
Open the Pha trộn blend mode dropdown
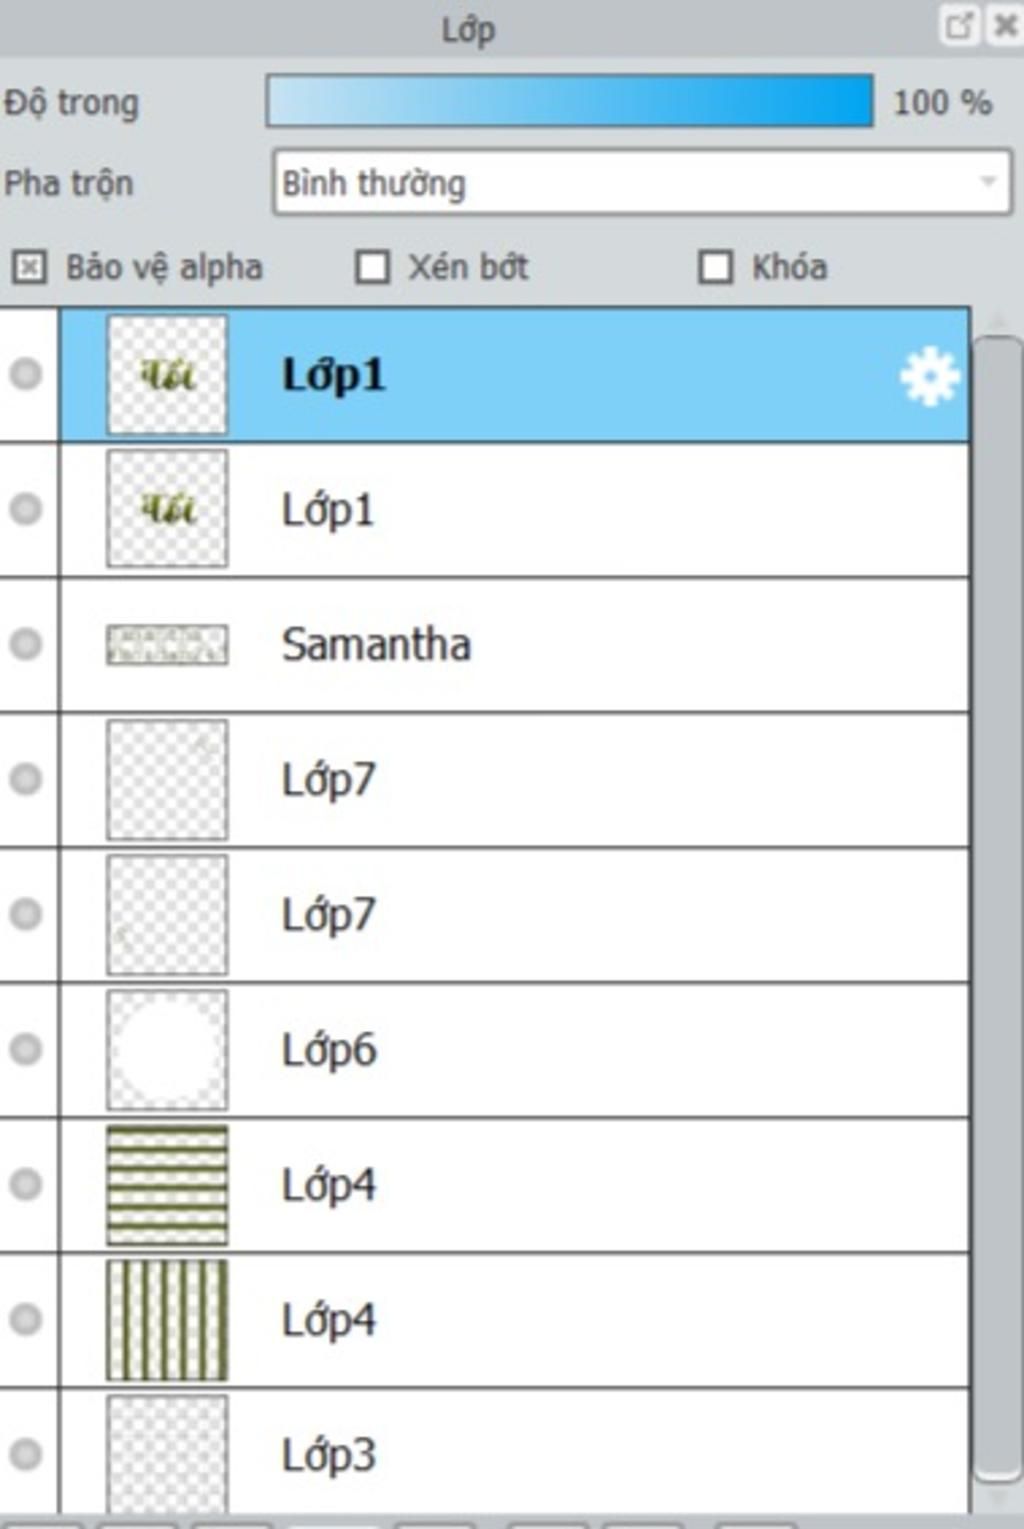(641, 182)
